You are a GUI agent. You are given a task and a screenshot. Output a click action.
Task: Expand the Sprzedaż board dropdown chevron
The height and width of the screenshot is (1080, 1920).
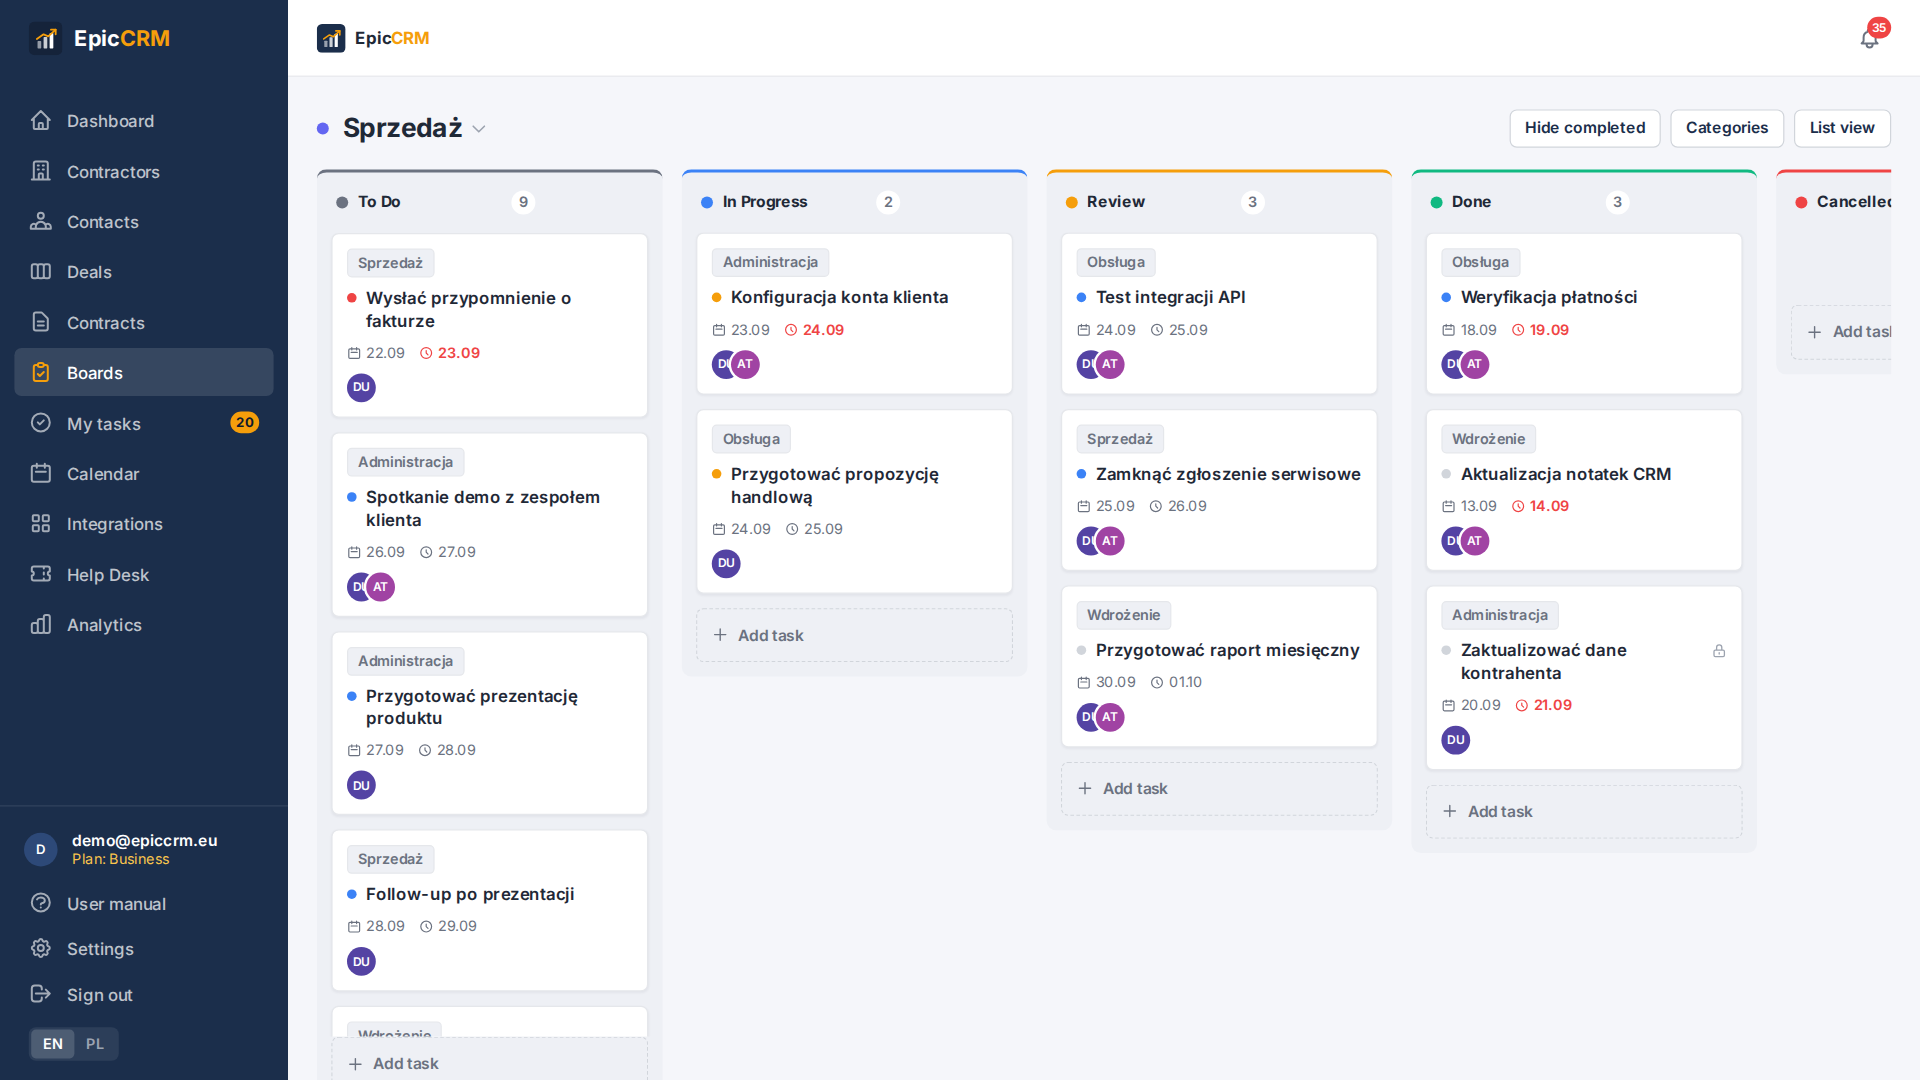[x=479, y=129]
